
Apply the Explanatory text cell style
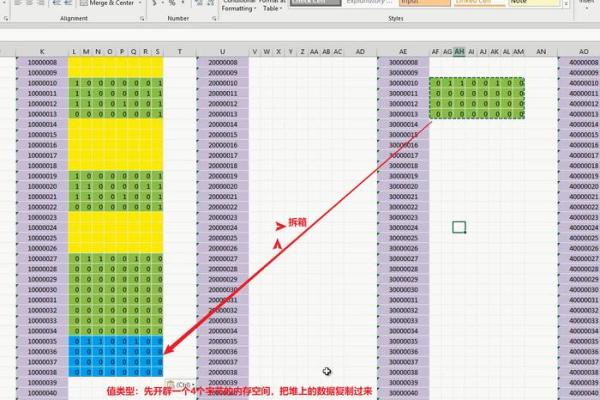[370, 3]
